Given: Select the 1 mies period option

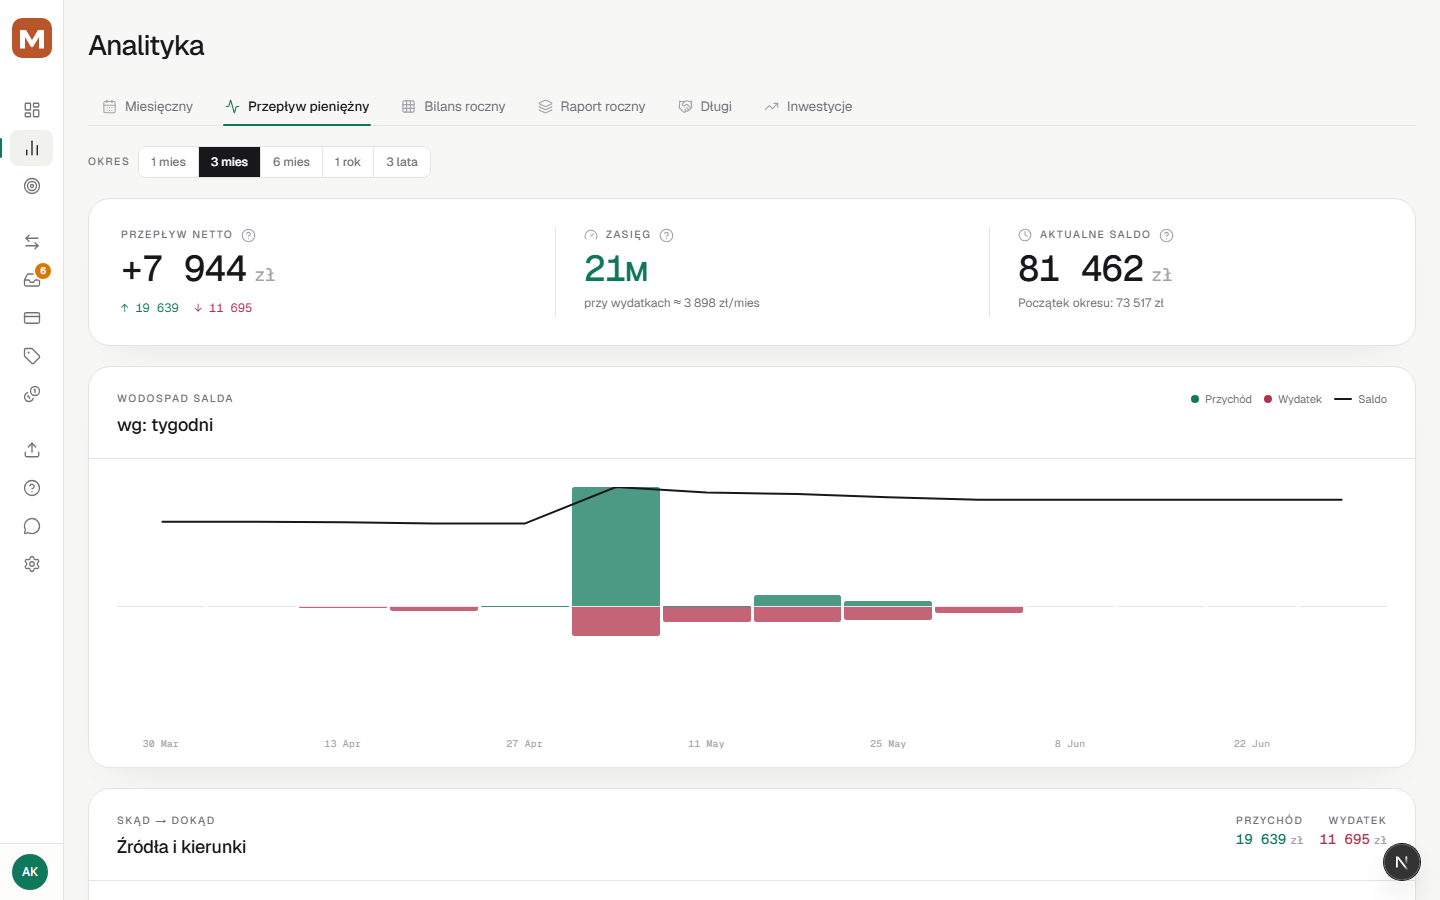Looking at the screenshot, I should coord(168,162).
